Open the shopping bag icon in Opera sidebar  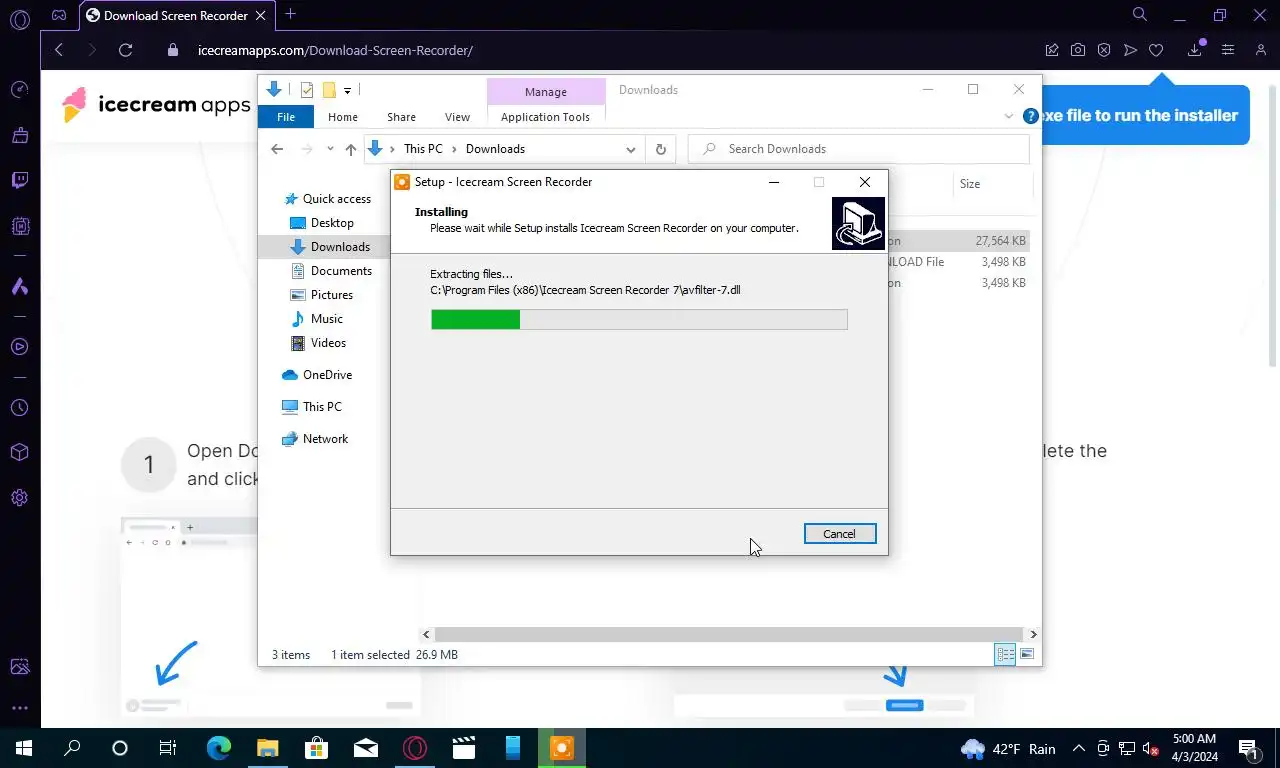coord(20,135)
